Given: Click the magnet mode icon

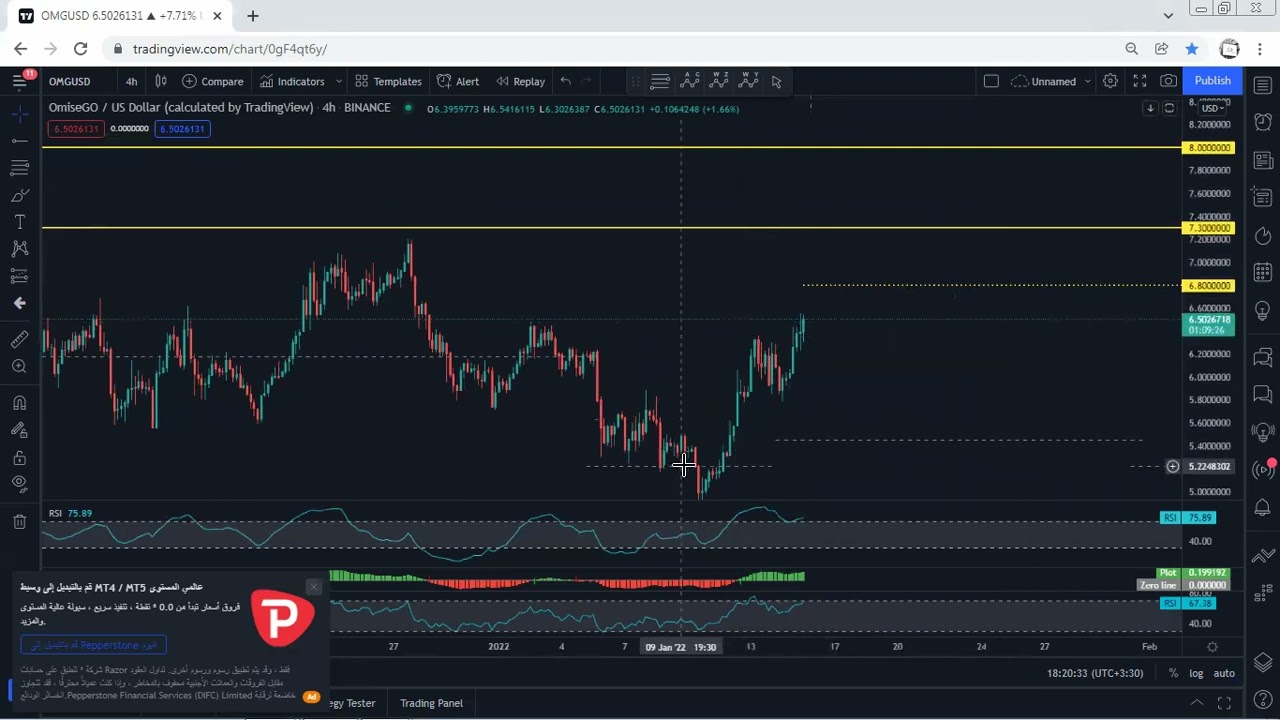Looking at the screenshot, I should point(19,403).
